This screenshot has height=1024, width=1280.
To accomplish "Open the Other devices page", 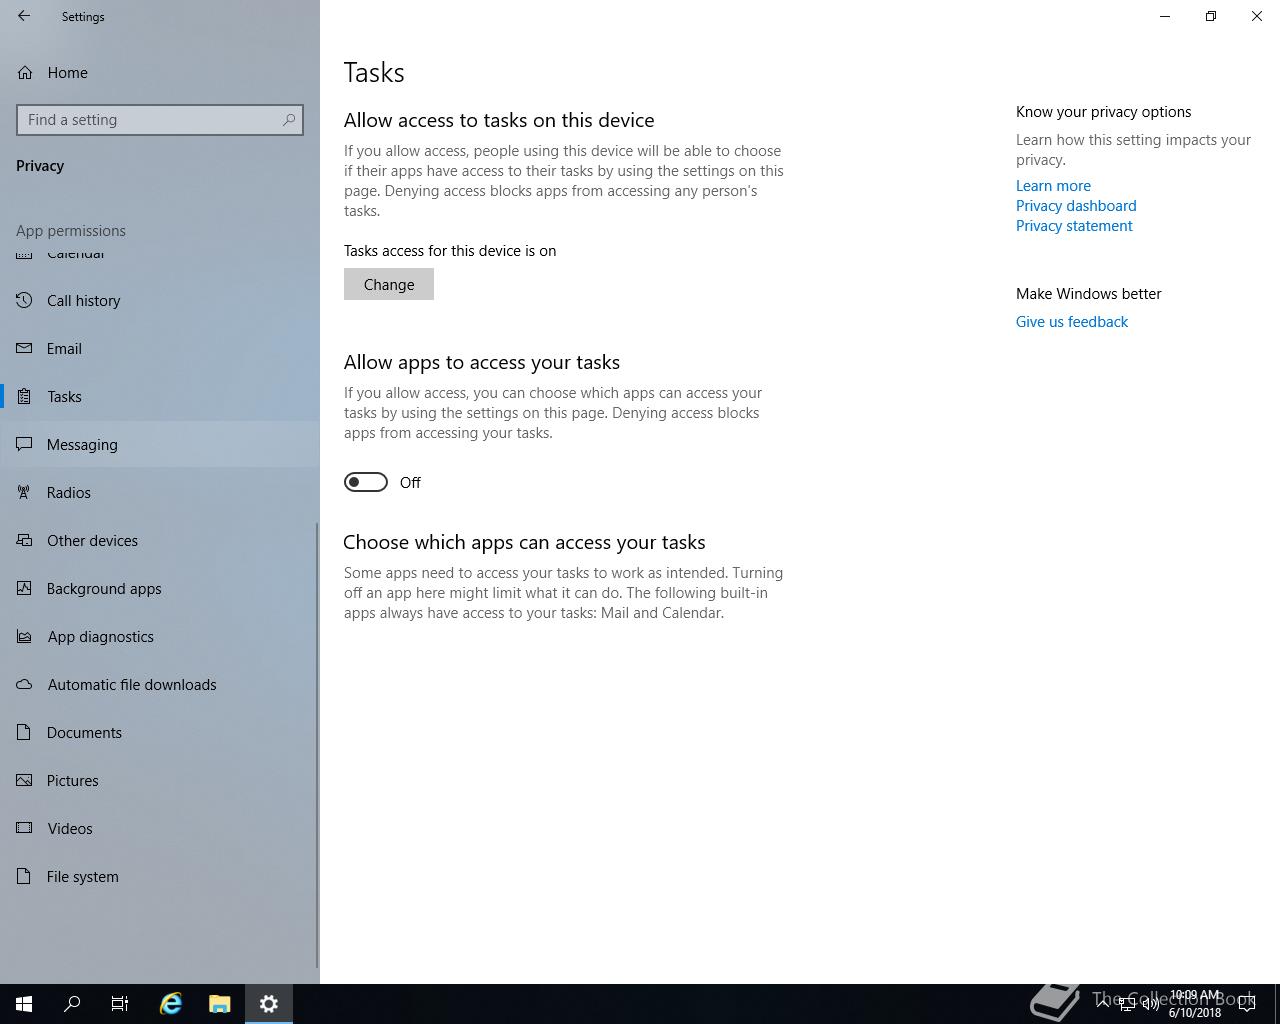I will pyautogui.click(x=160, y=541).
